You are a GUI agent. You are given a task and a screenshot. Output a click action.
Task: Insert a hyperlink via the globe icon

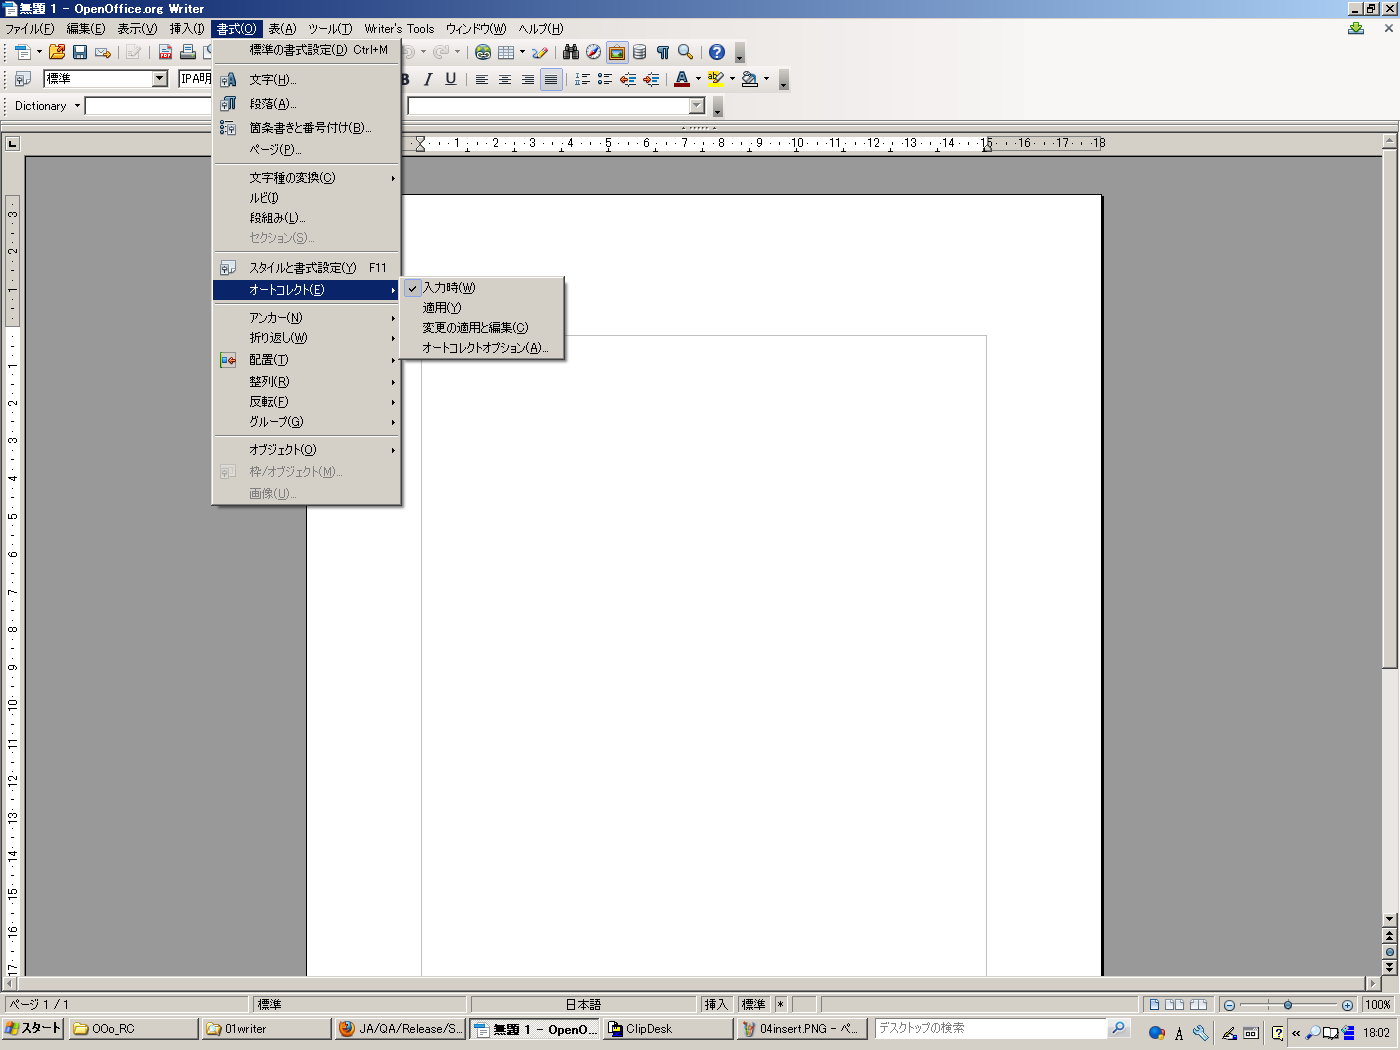click(x=484, y=52)
